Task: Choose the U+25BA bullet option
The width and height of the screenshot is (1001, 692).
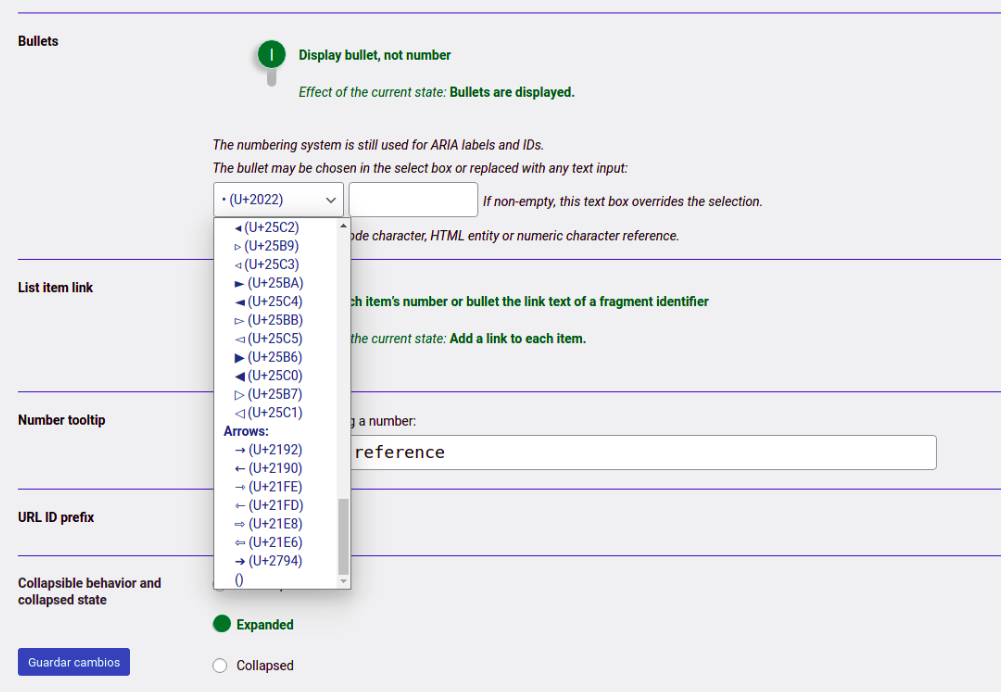Action: (x=275, y=283)
